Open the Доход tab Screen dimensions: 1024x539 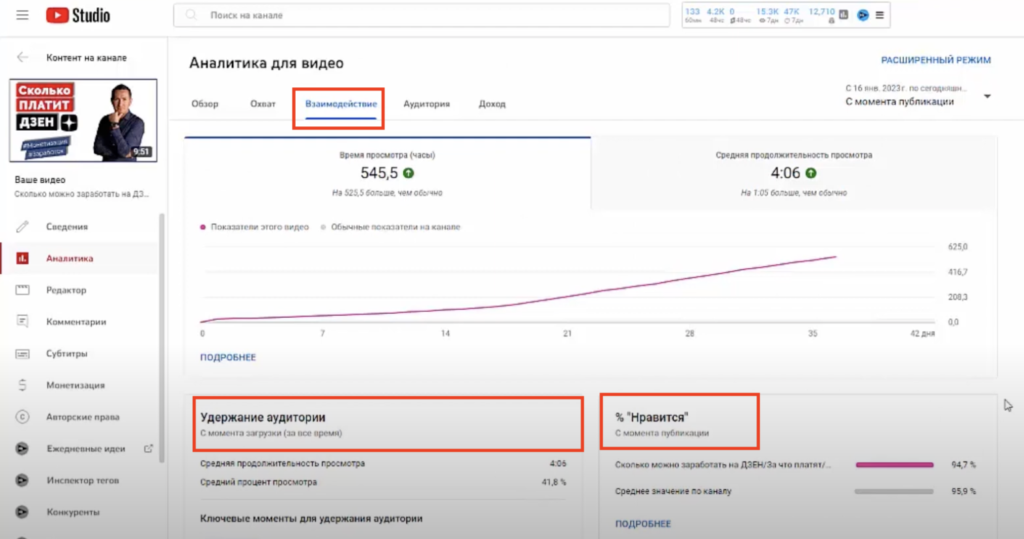[492, 104]
